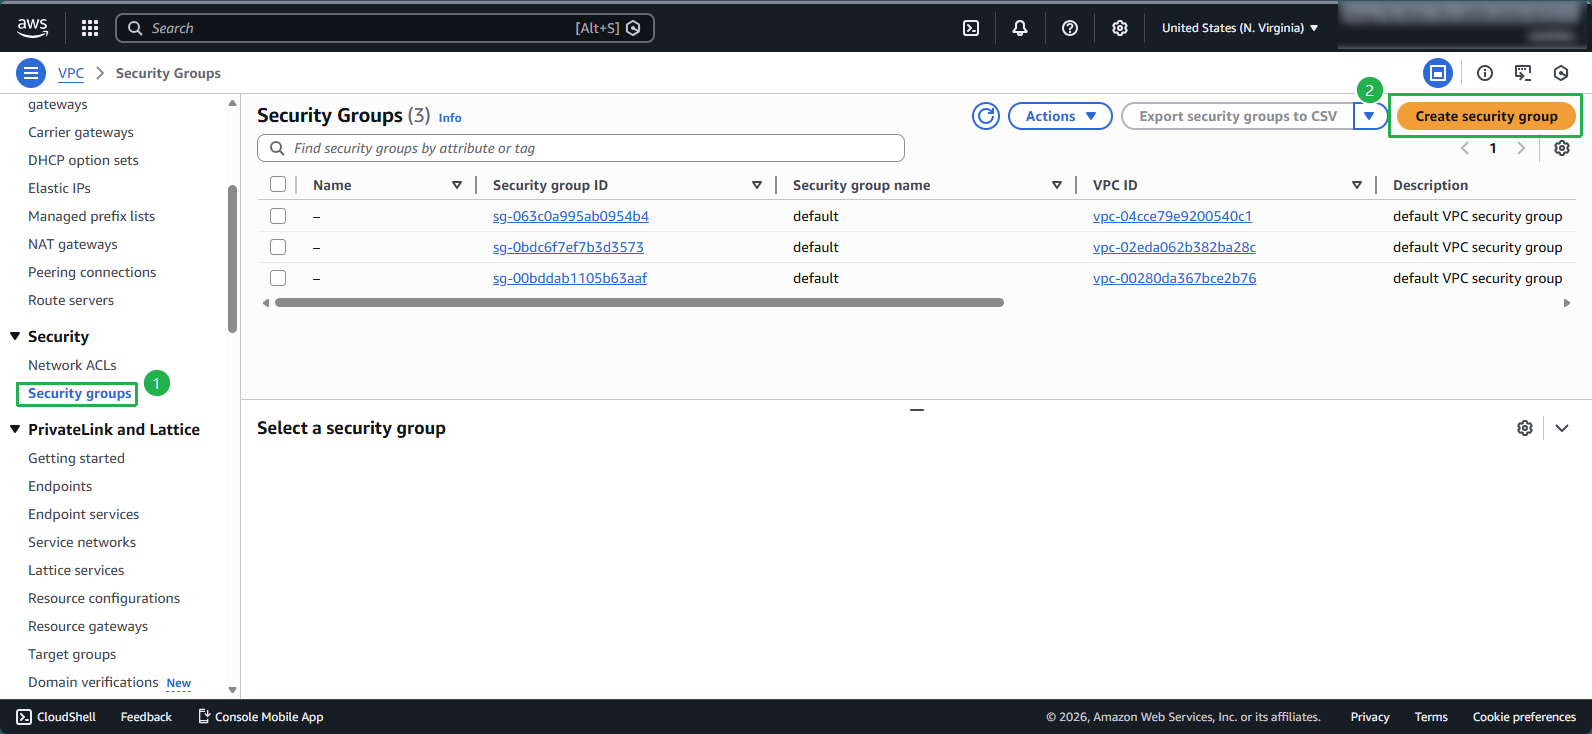Open VPC breadcrumb link
The width and height of the screenshot is (1592, 734).
[71, 73]
